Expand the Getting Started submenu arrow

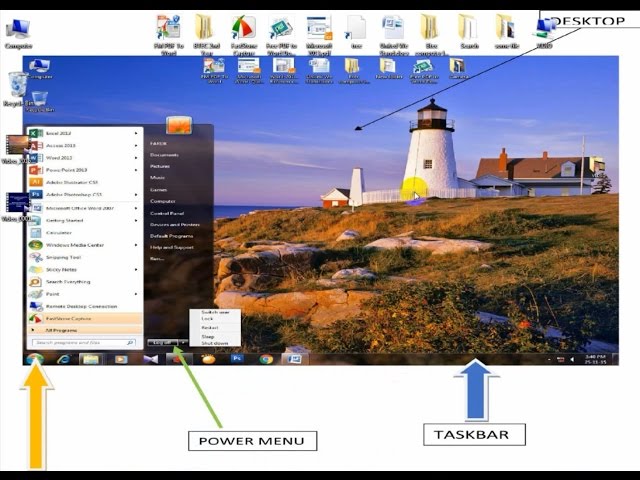(136, 220)
